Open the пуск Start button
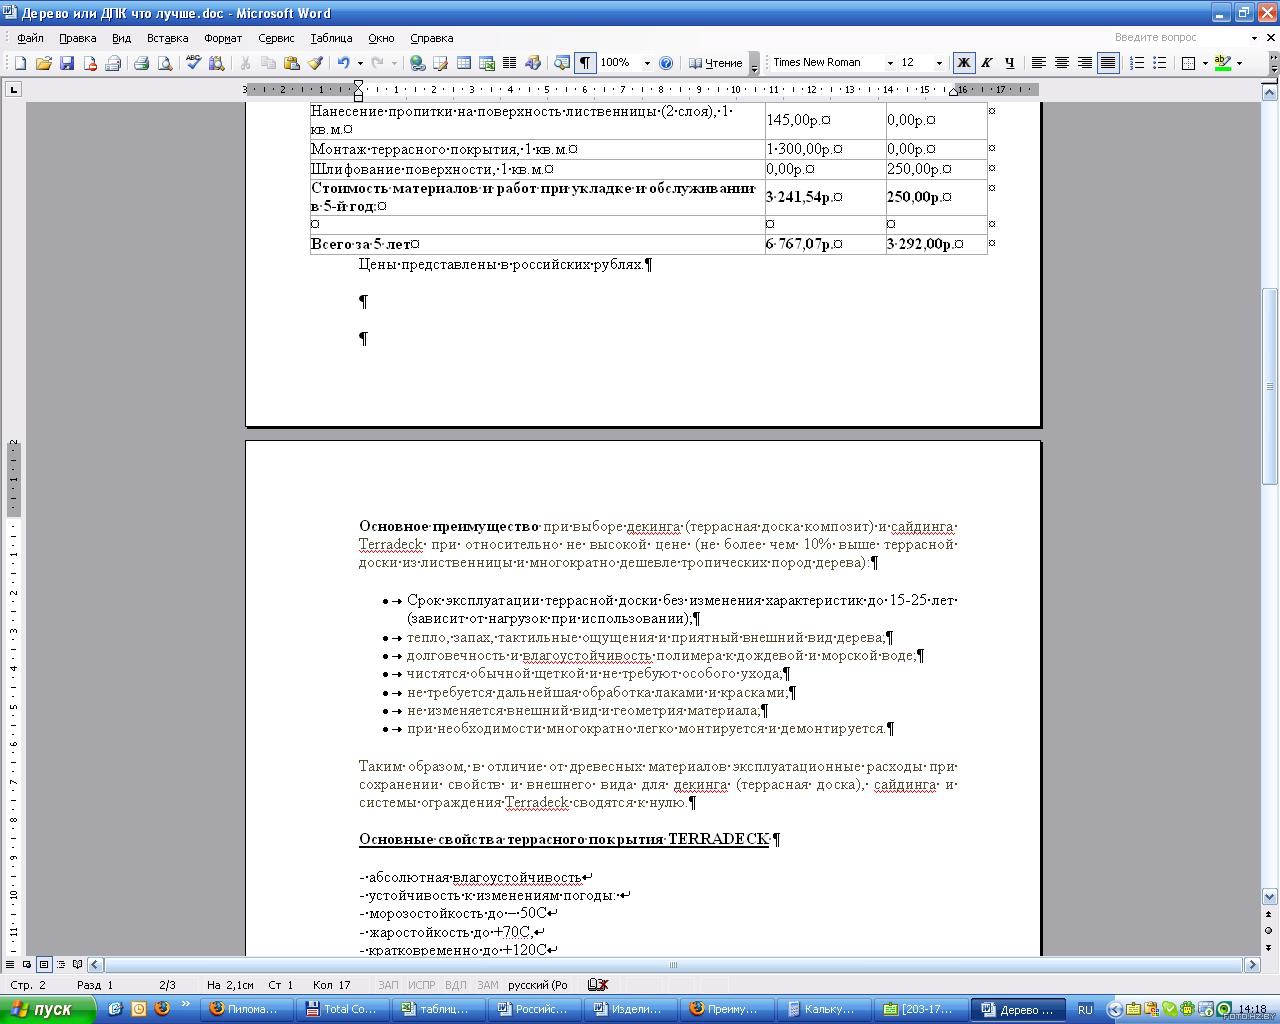The height and width of the screenshot is (1024, 1280). coord(48,1009)
